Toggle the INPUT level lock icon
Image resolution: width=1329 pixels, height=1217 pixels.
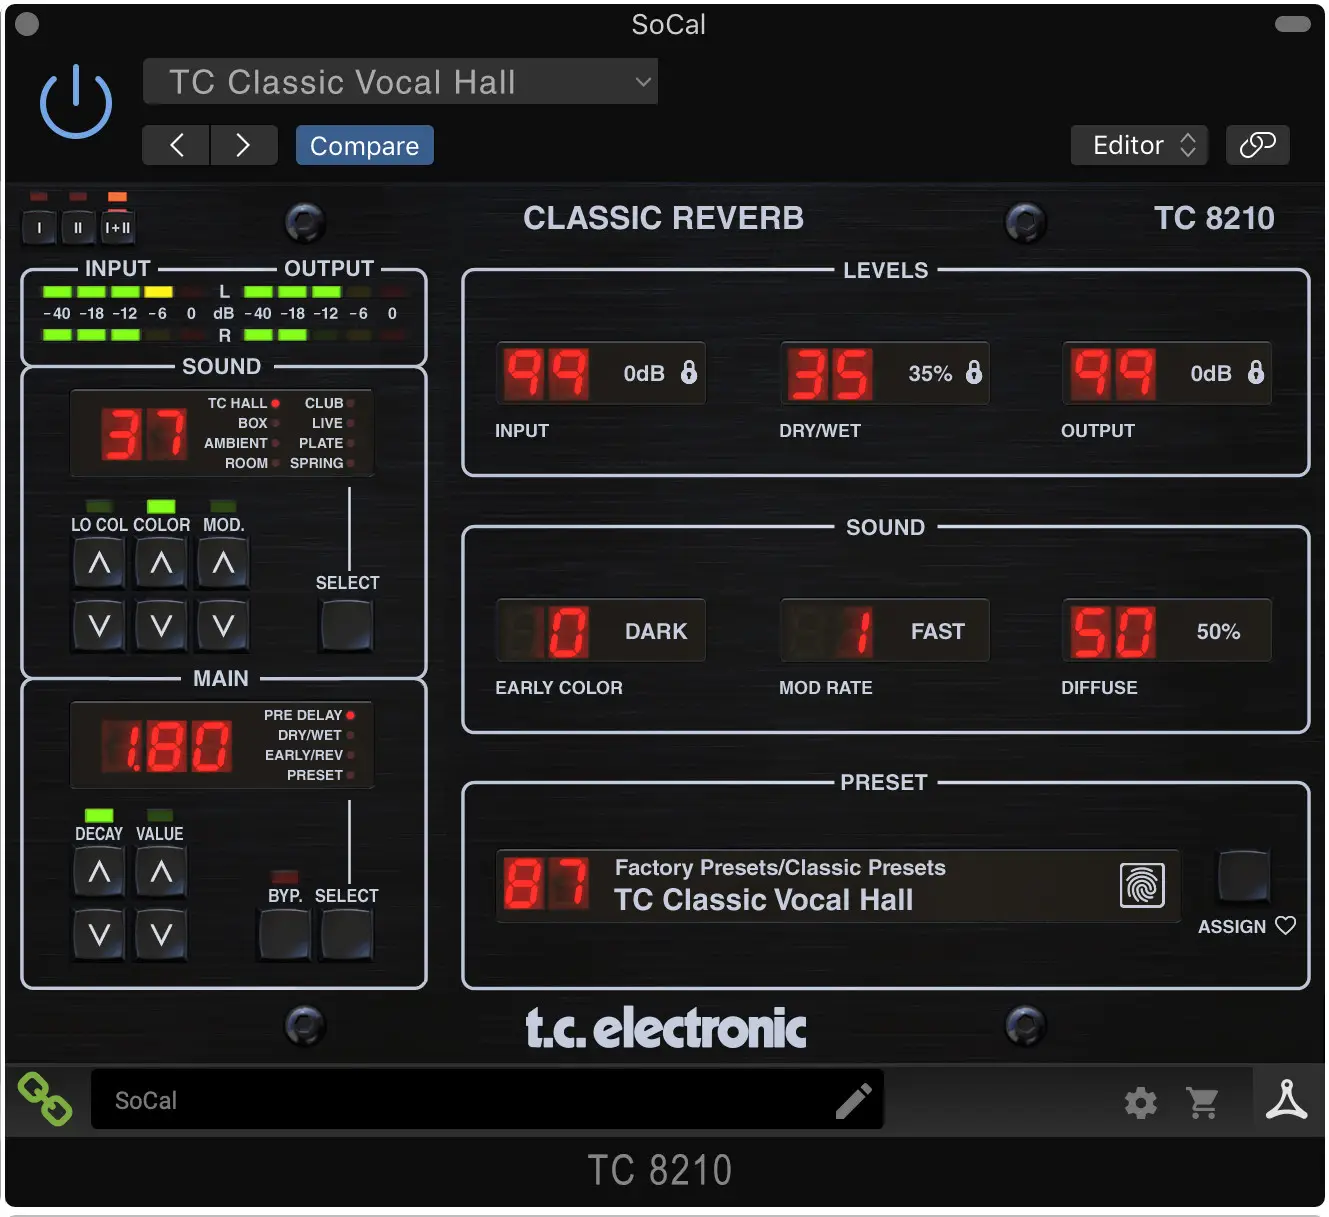689,372
